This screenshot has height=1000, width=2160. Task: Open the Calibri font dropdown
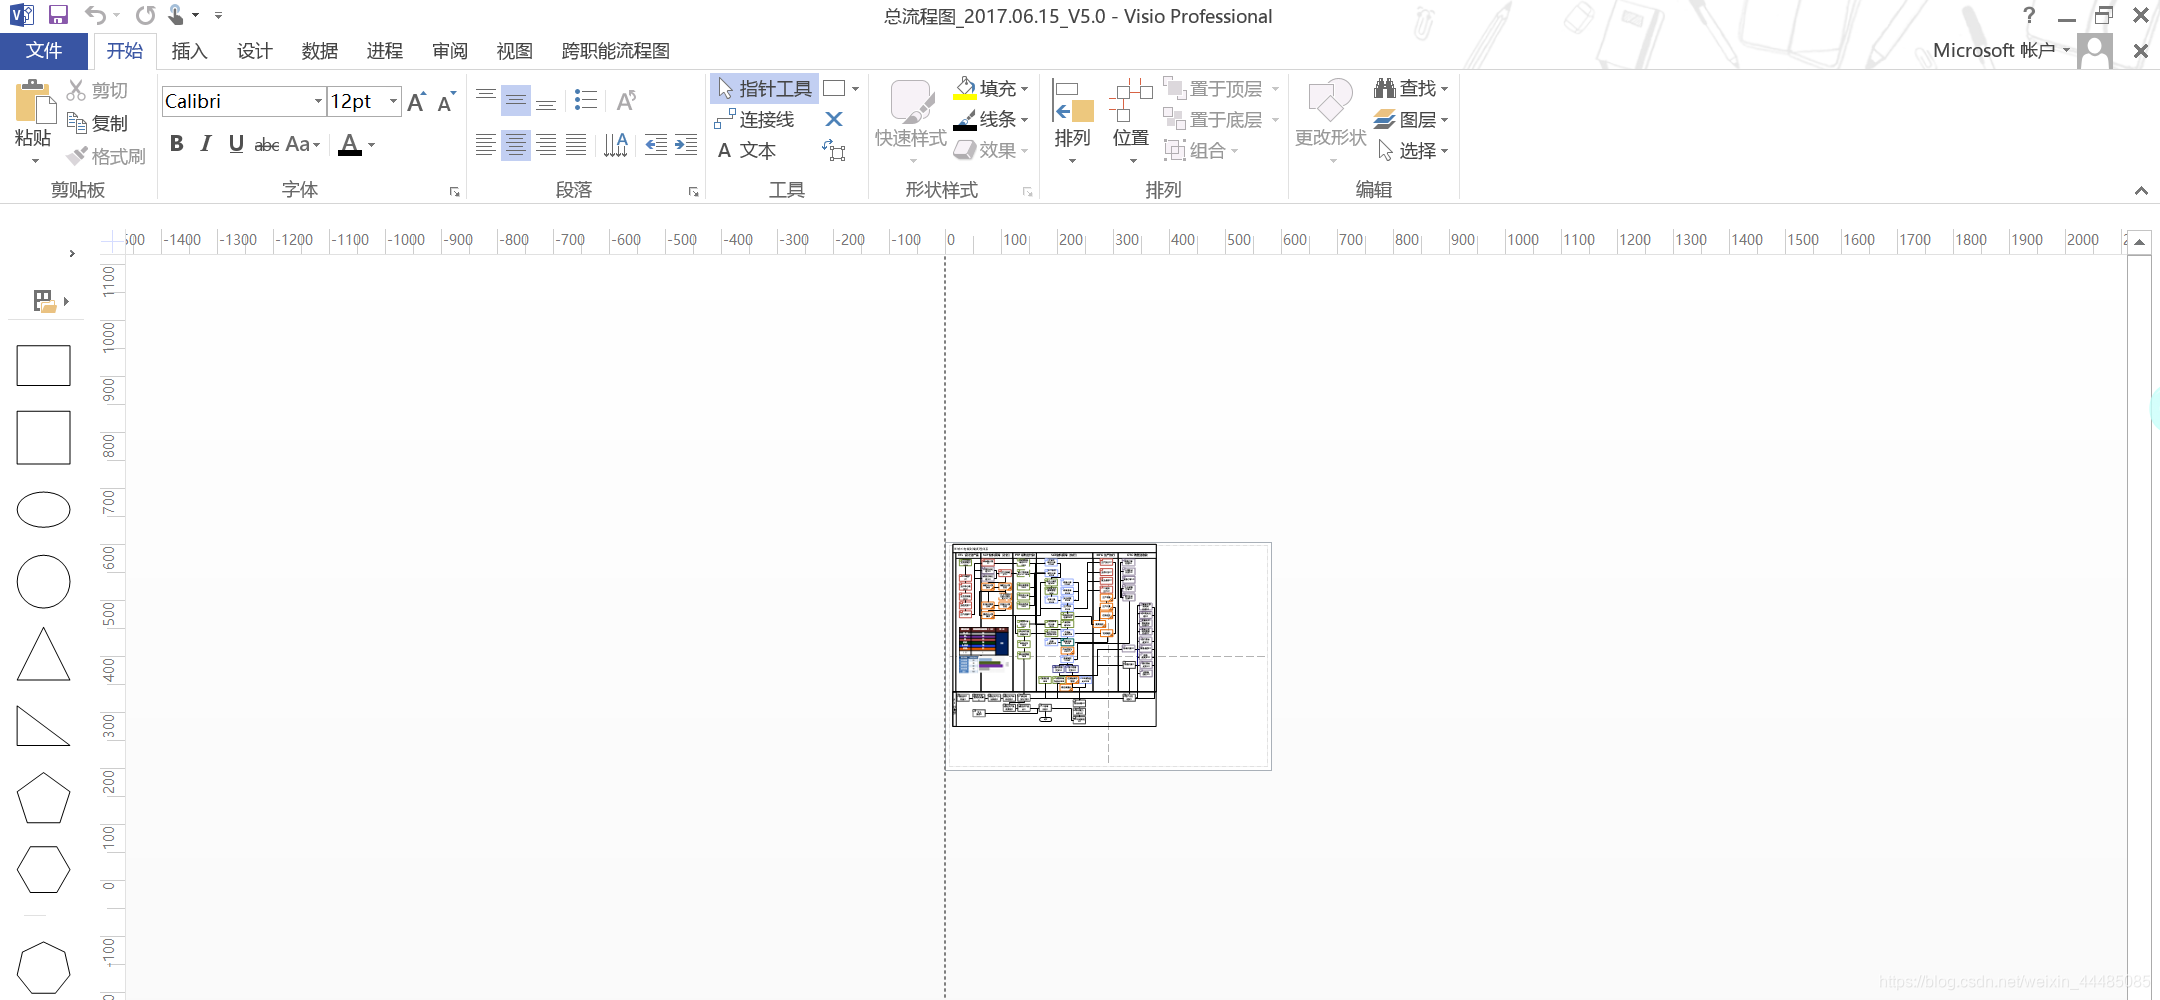coord(317,101)
